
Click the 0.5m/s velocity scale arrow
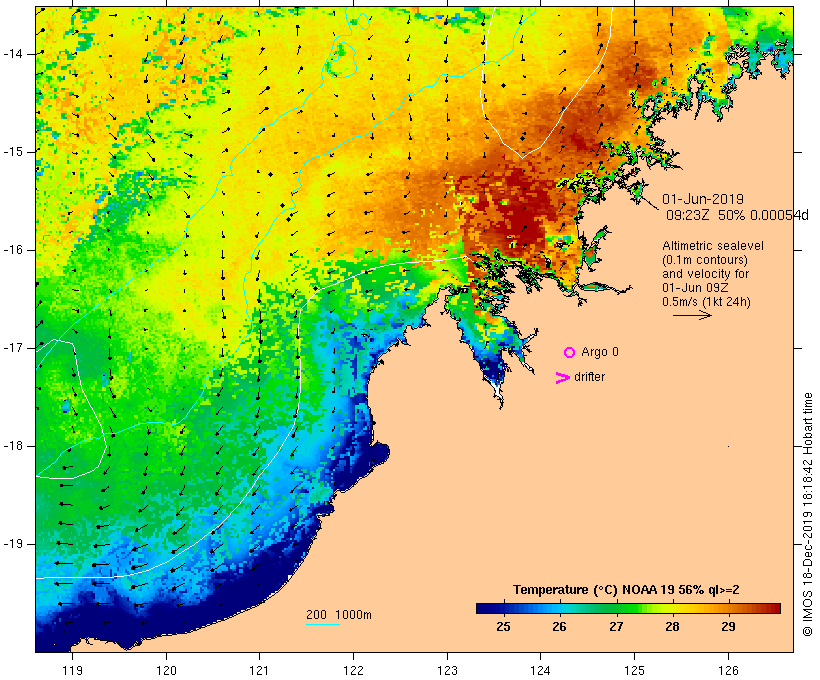692,315
